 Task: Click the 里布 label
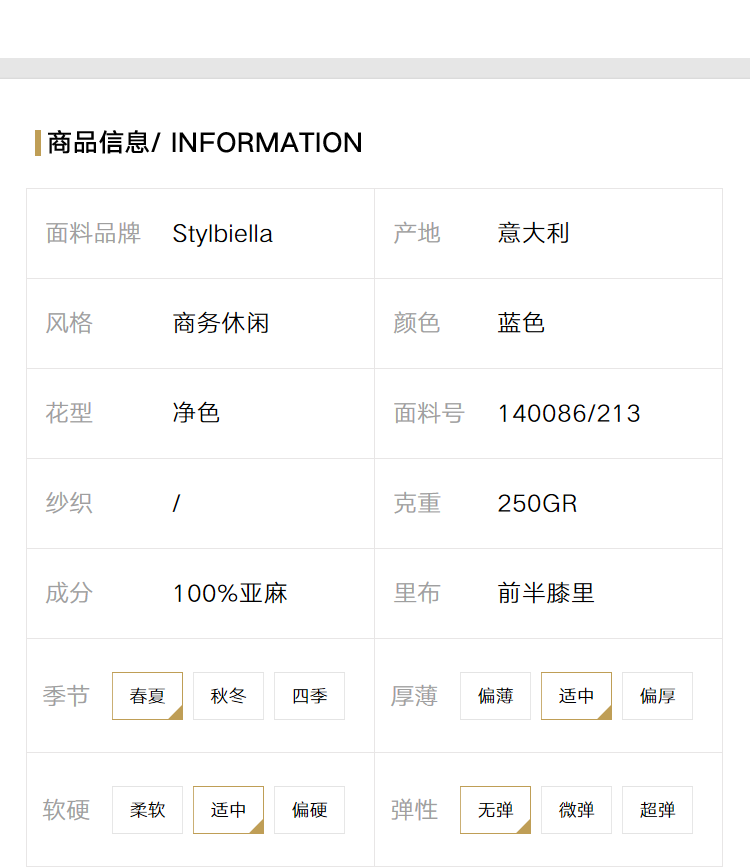point(417,593)
